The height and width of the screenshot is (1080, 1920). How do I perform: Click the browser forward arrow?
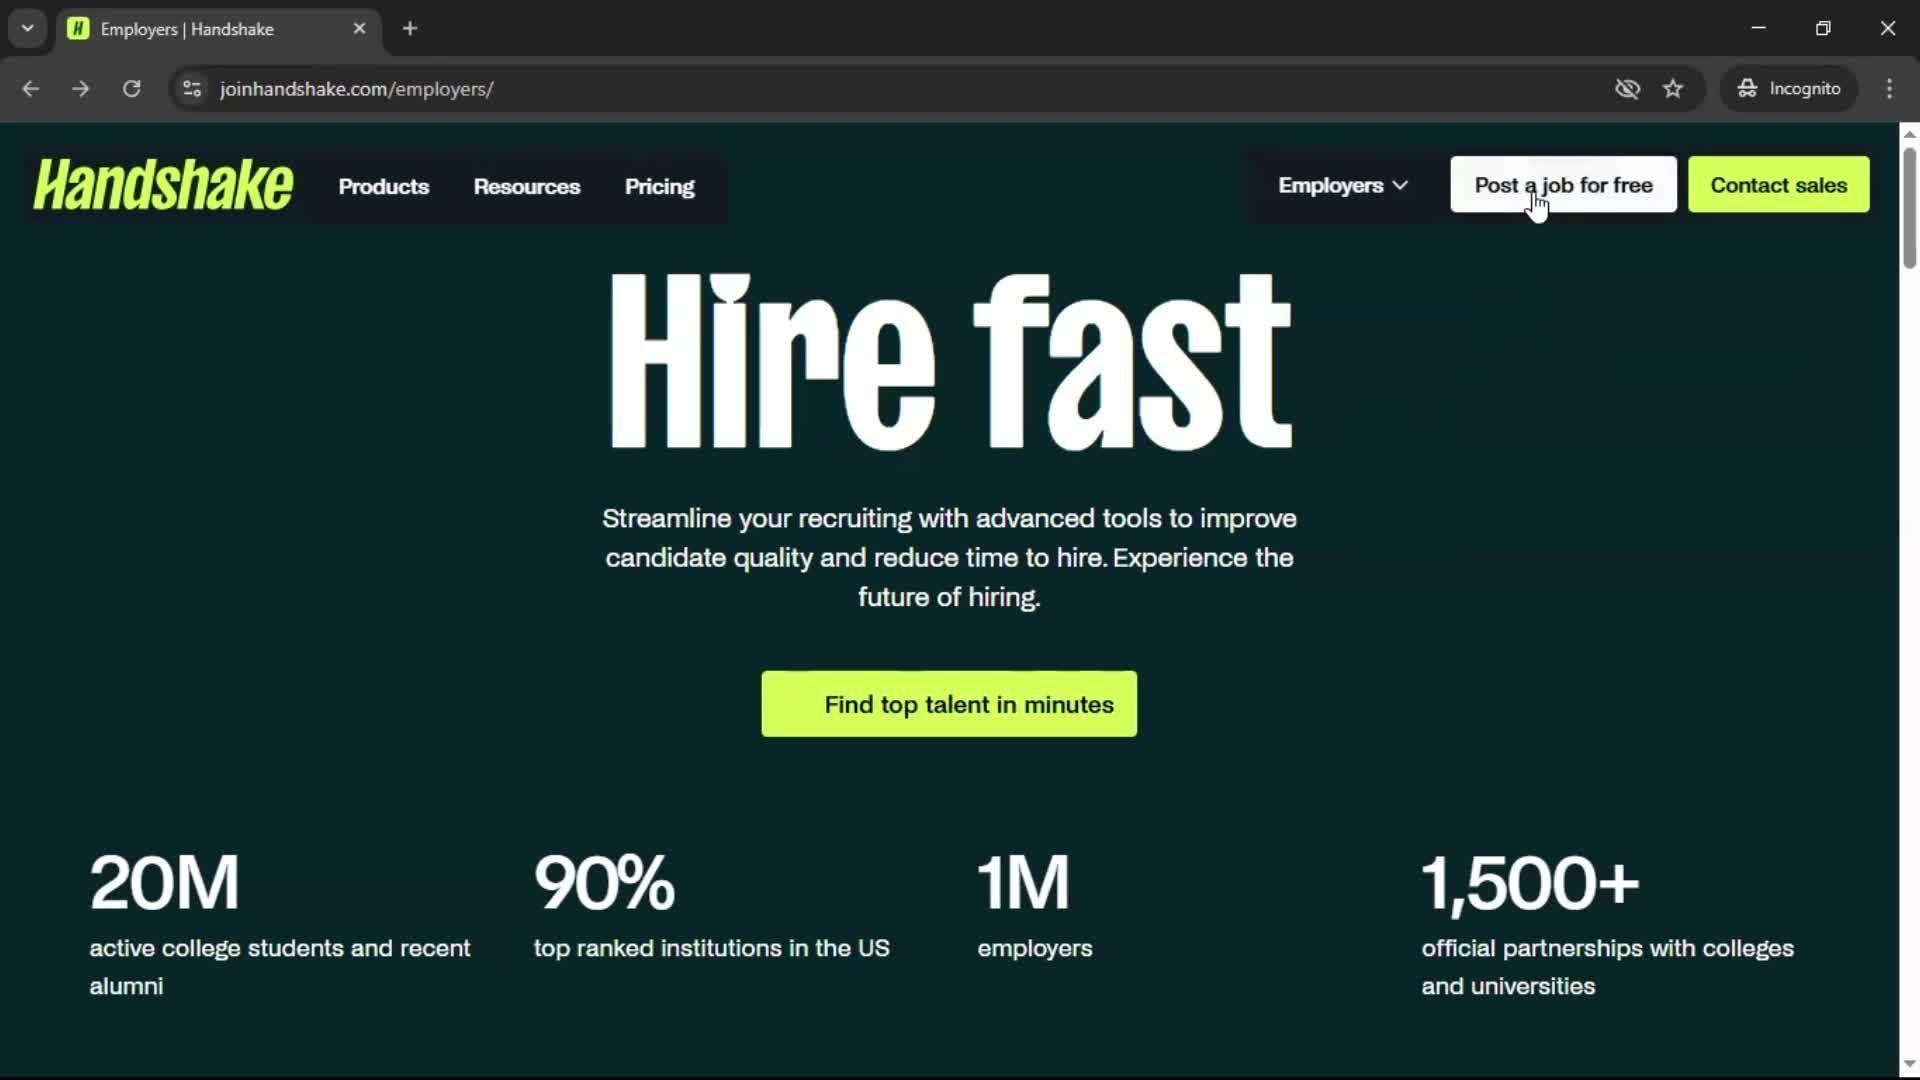tap(81, 89)
